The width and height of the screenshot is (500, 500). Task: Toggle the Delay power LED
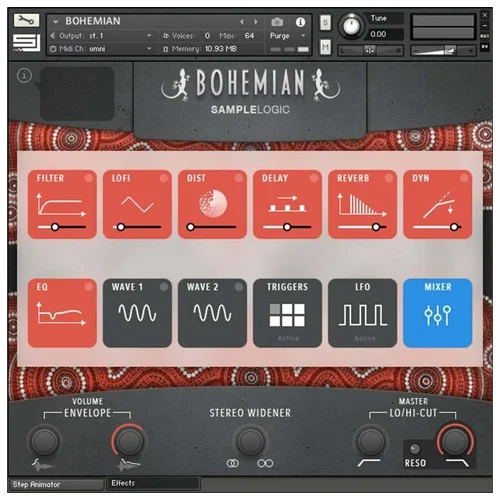314,178
